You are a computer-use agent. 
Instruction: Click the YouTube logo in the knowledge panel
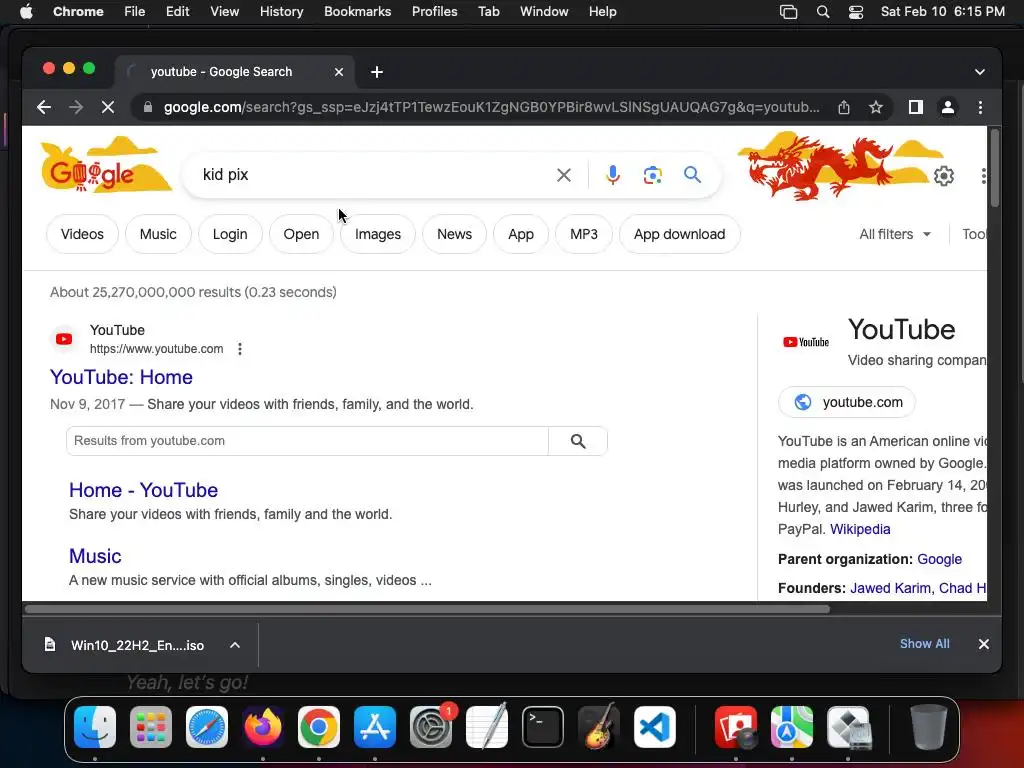806,342
